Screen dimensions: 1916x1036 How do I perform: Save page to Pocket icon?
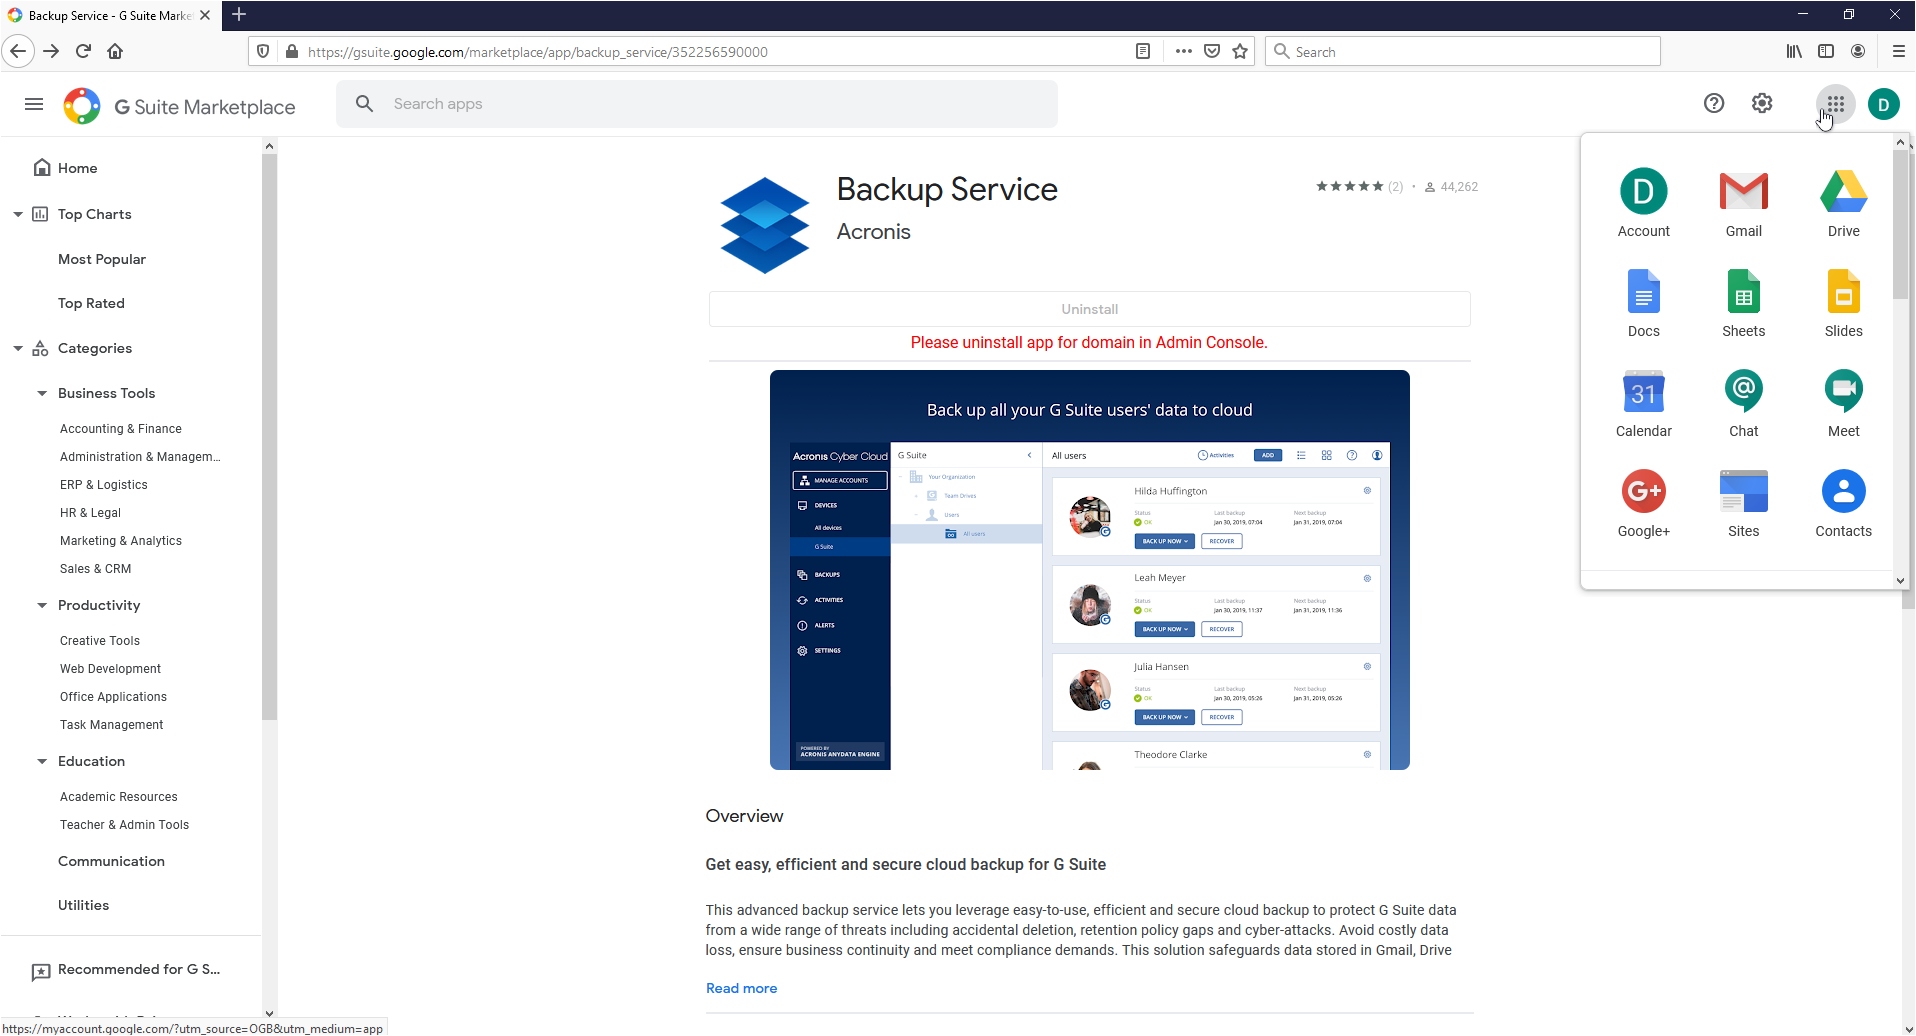pos(1212,52)
